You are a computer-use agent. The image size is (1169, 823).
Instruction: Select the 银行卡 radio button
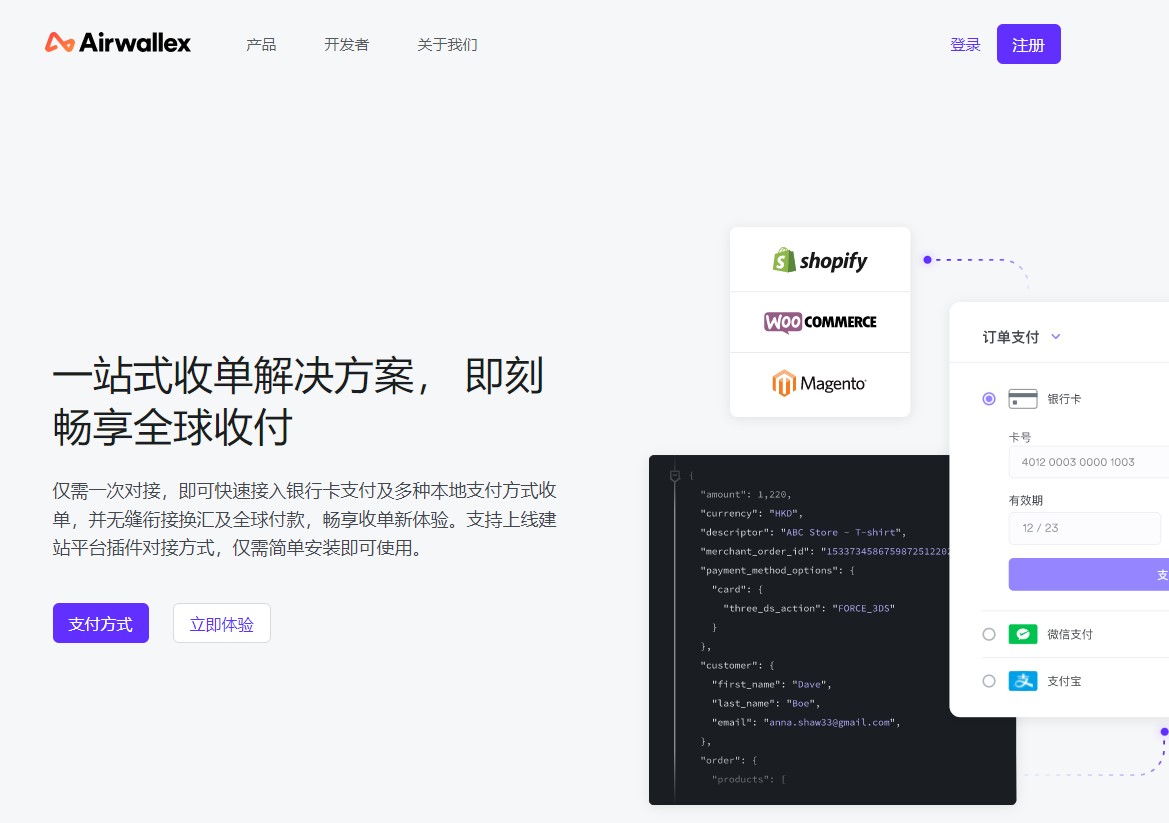coord(989,399)
